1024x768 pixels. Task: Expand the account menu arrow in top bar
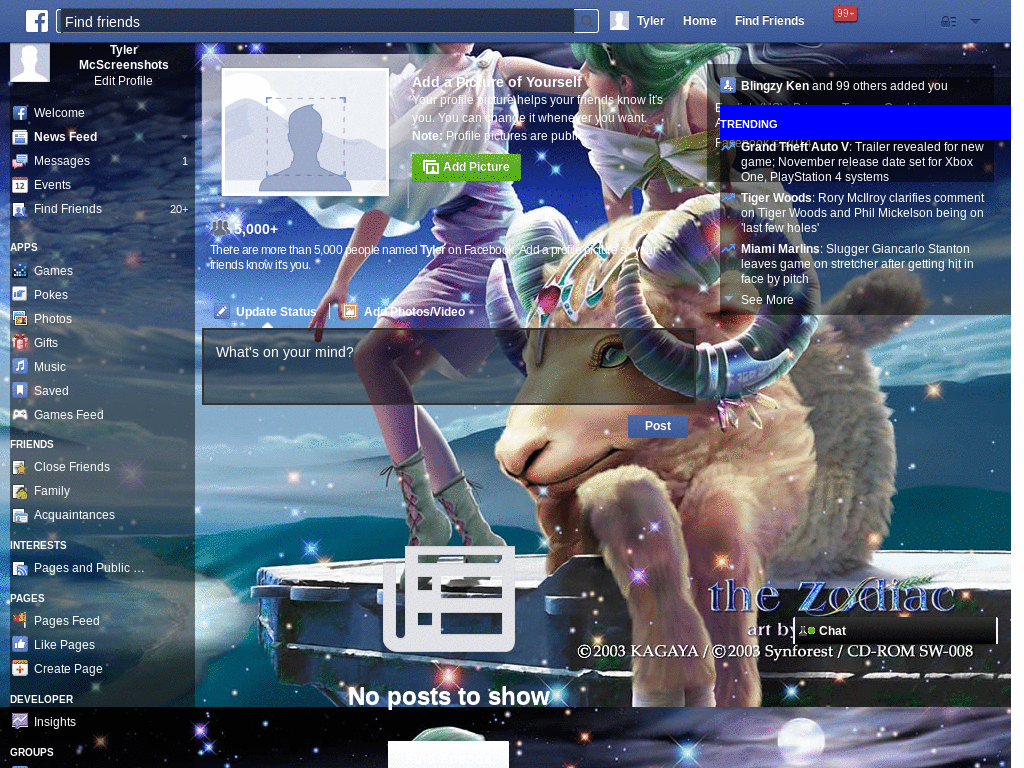click(975, 22)
